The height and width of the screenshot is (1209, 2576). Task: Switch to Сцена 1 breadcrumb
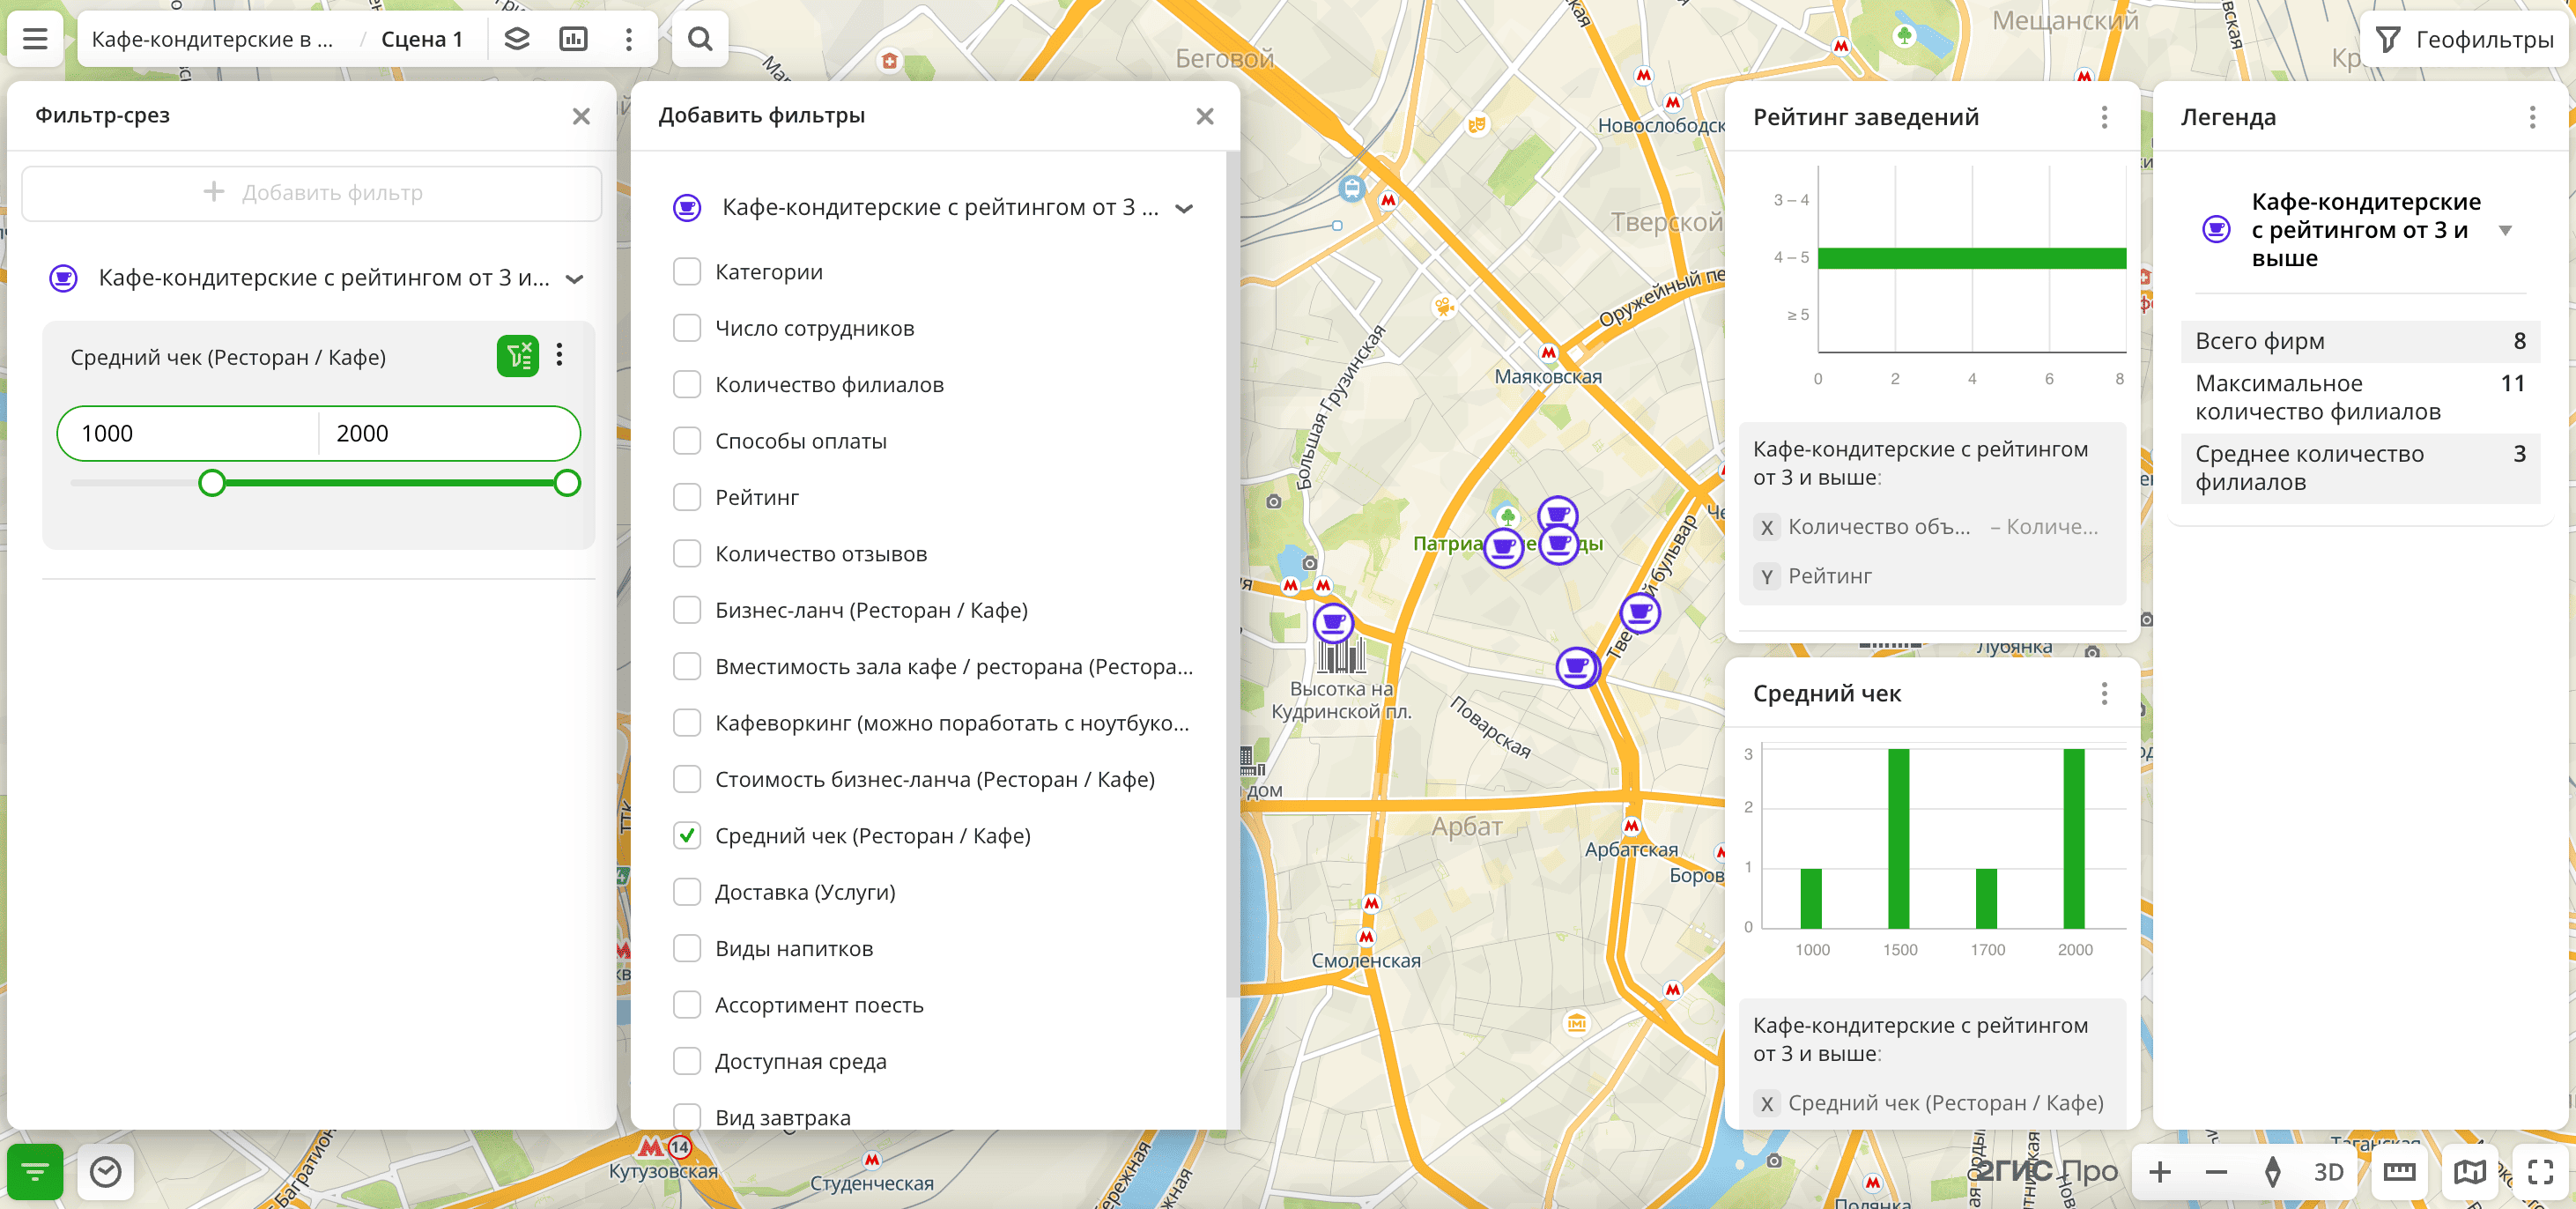click(421, 39)
